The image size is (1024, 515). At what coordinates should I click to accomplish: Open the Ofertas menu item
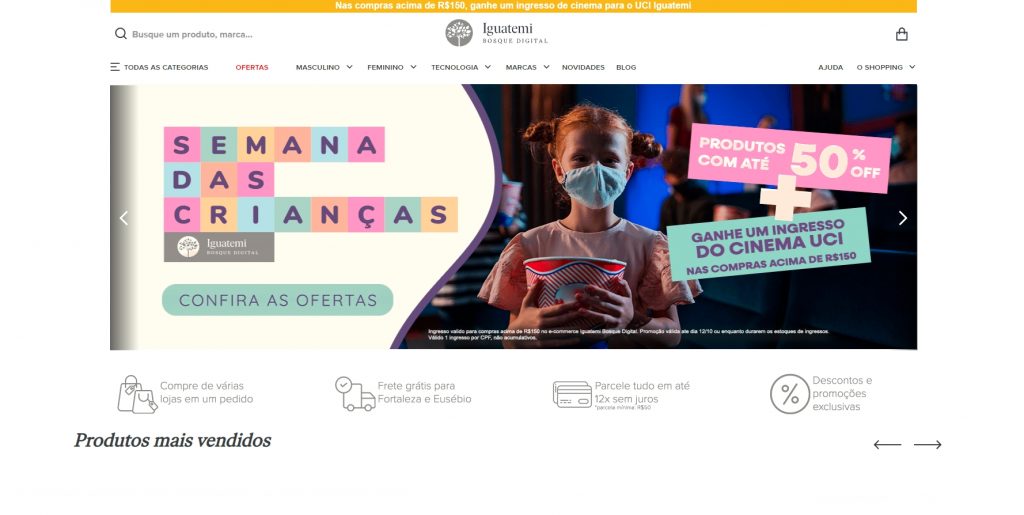[x=252, y=67]
